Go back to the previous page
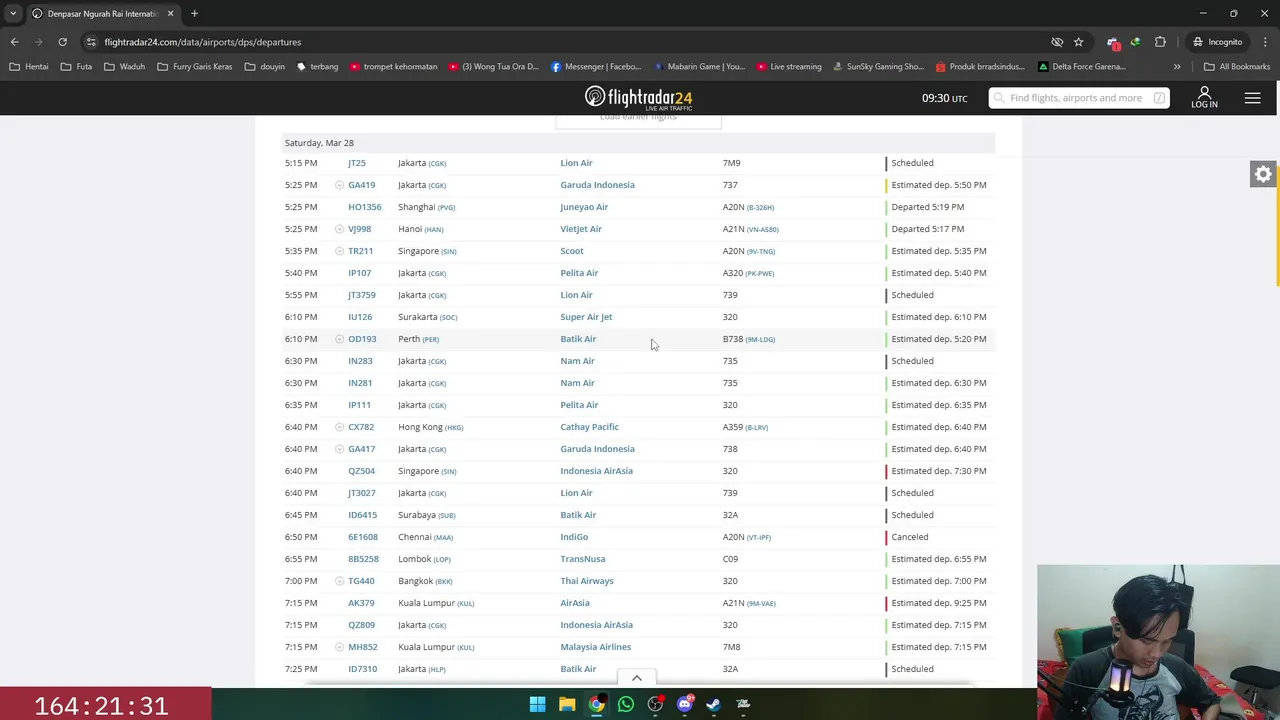The width and height of the screenshot is (1280, 720). [x=14, y=42]
